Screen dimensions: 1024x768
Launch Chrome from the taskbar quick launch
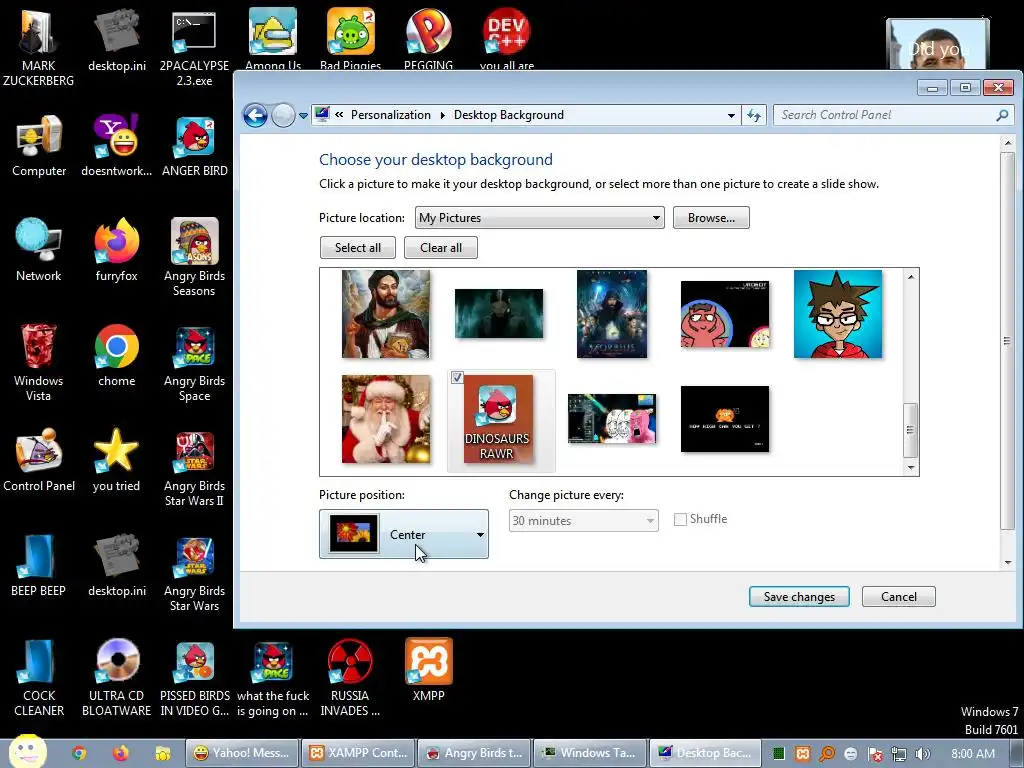(x=79, y=753)
